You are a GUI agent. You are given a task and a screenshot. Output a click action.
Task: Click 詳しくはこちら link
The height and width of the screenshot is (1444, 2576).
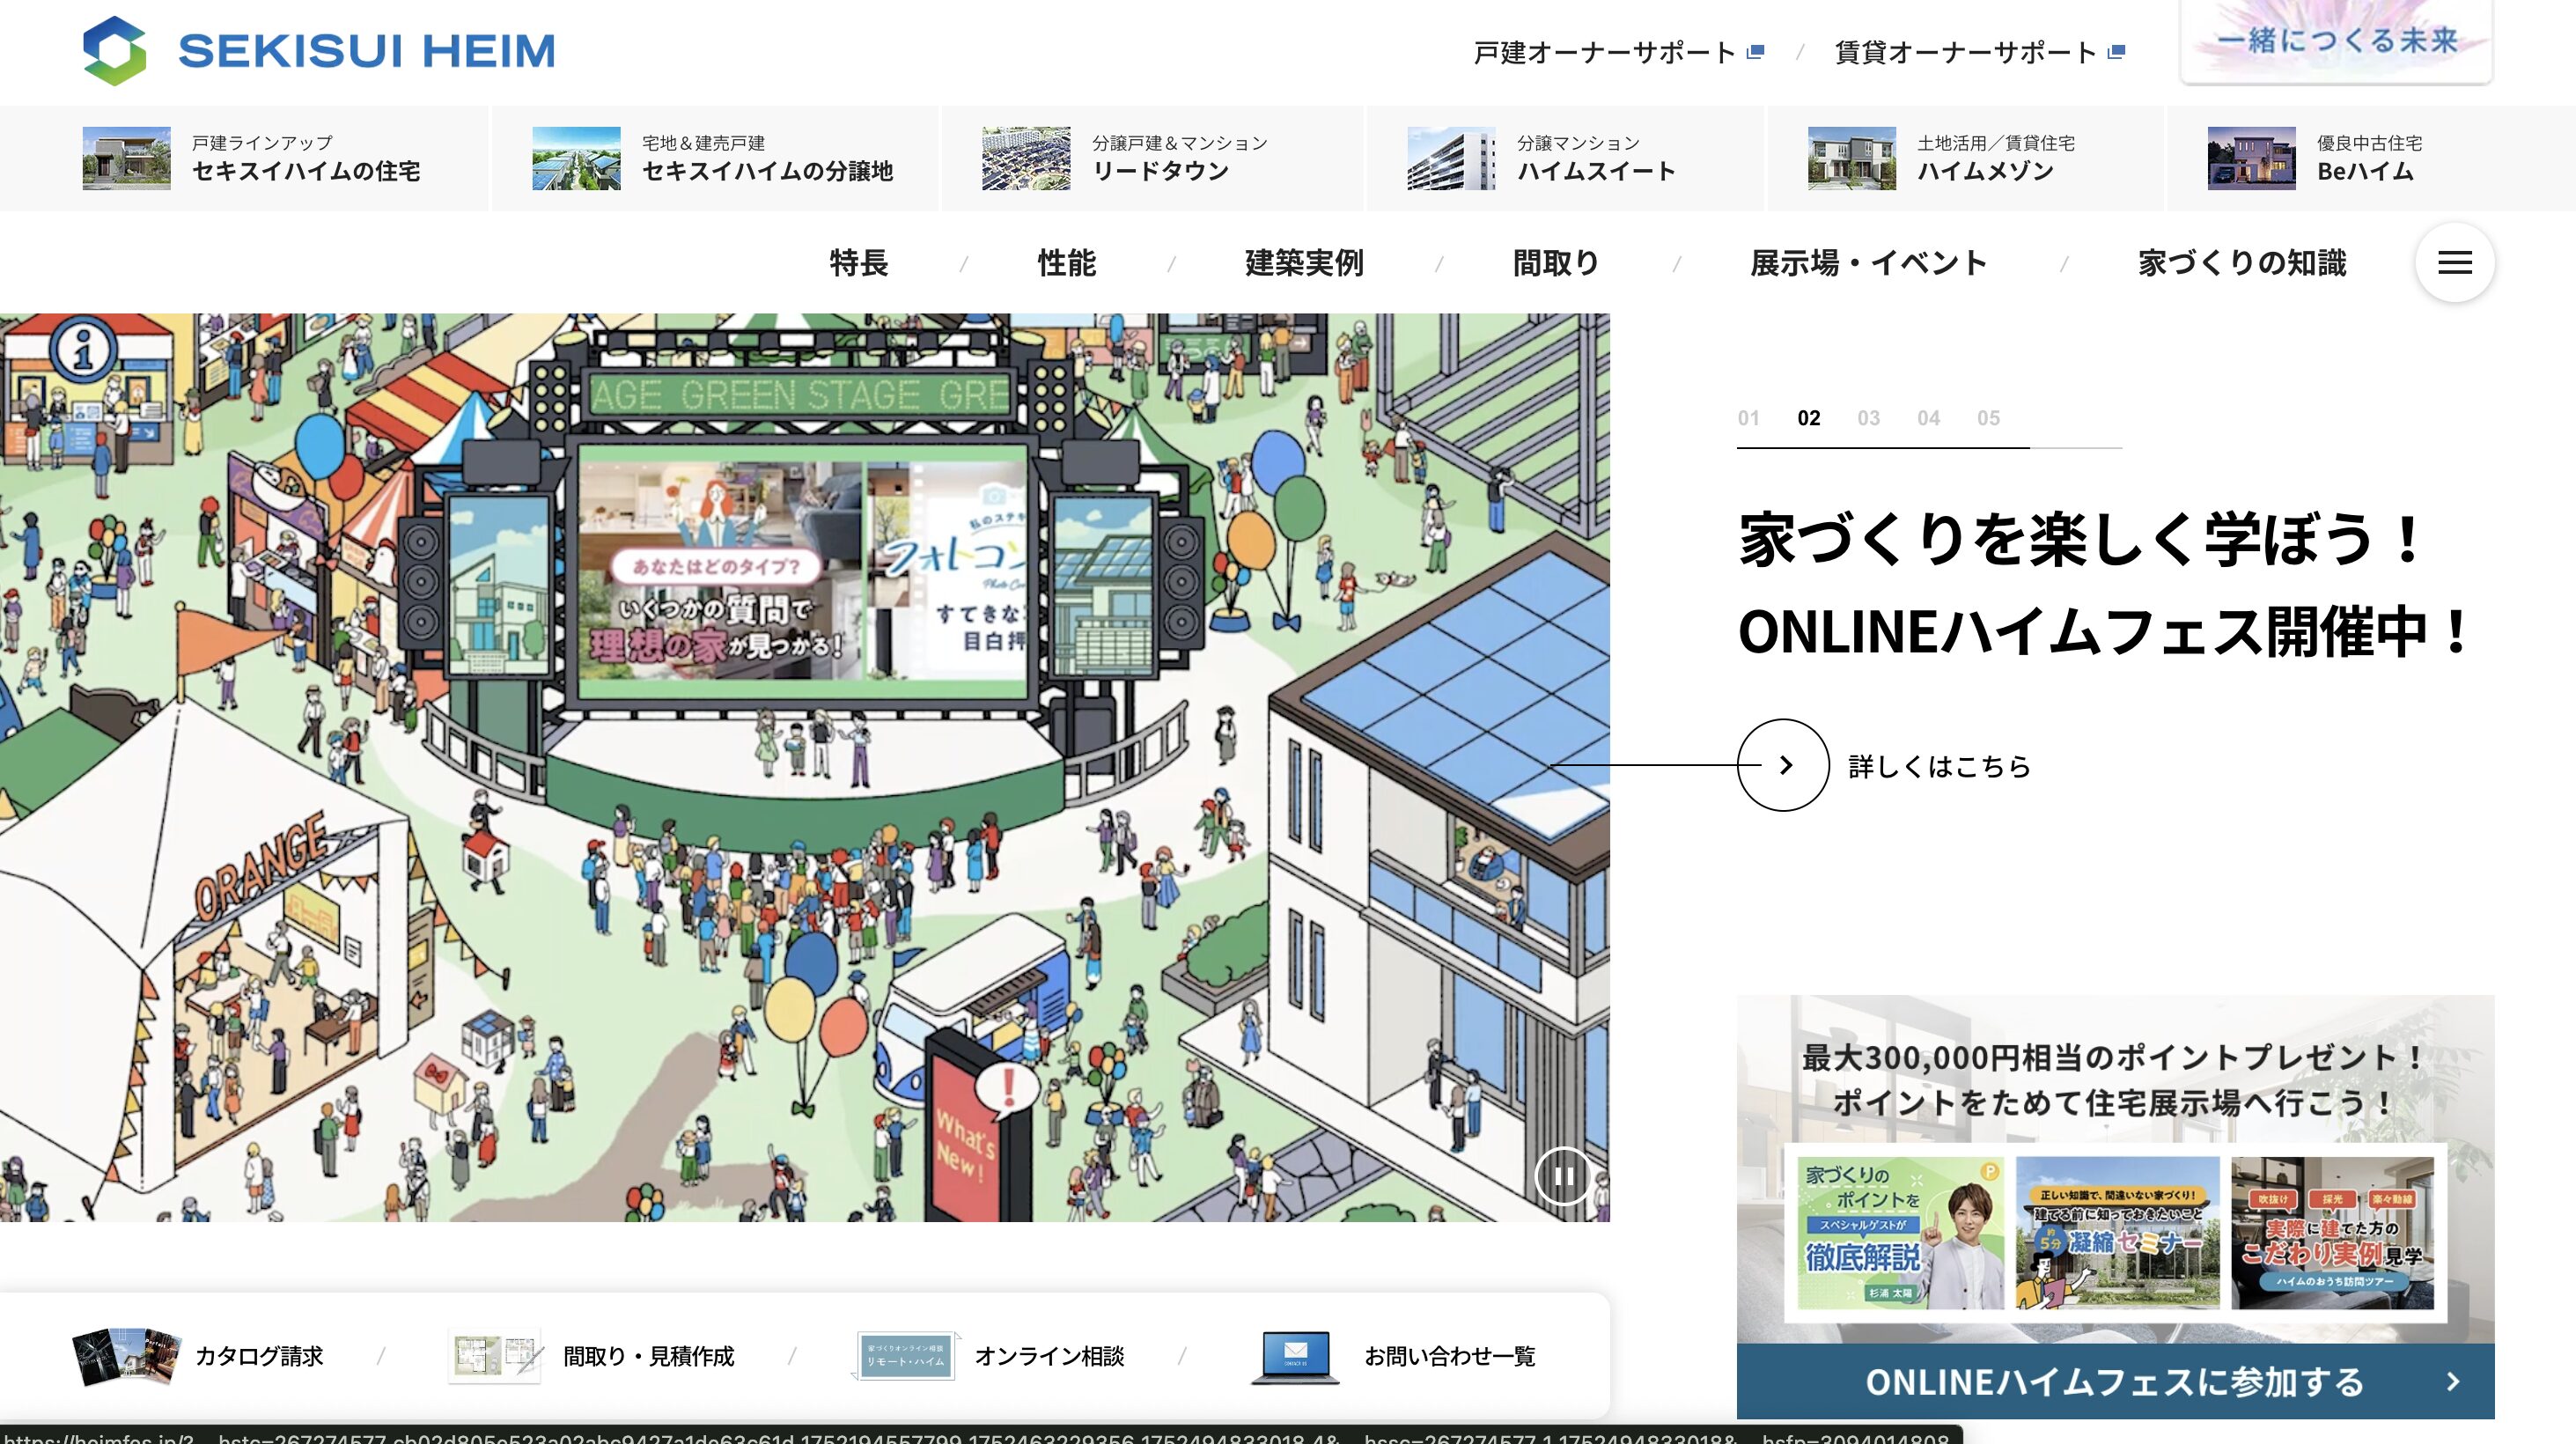(1939, 766)
